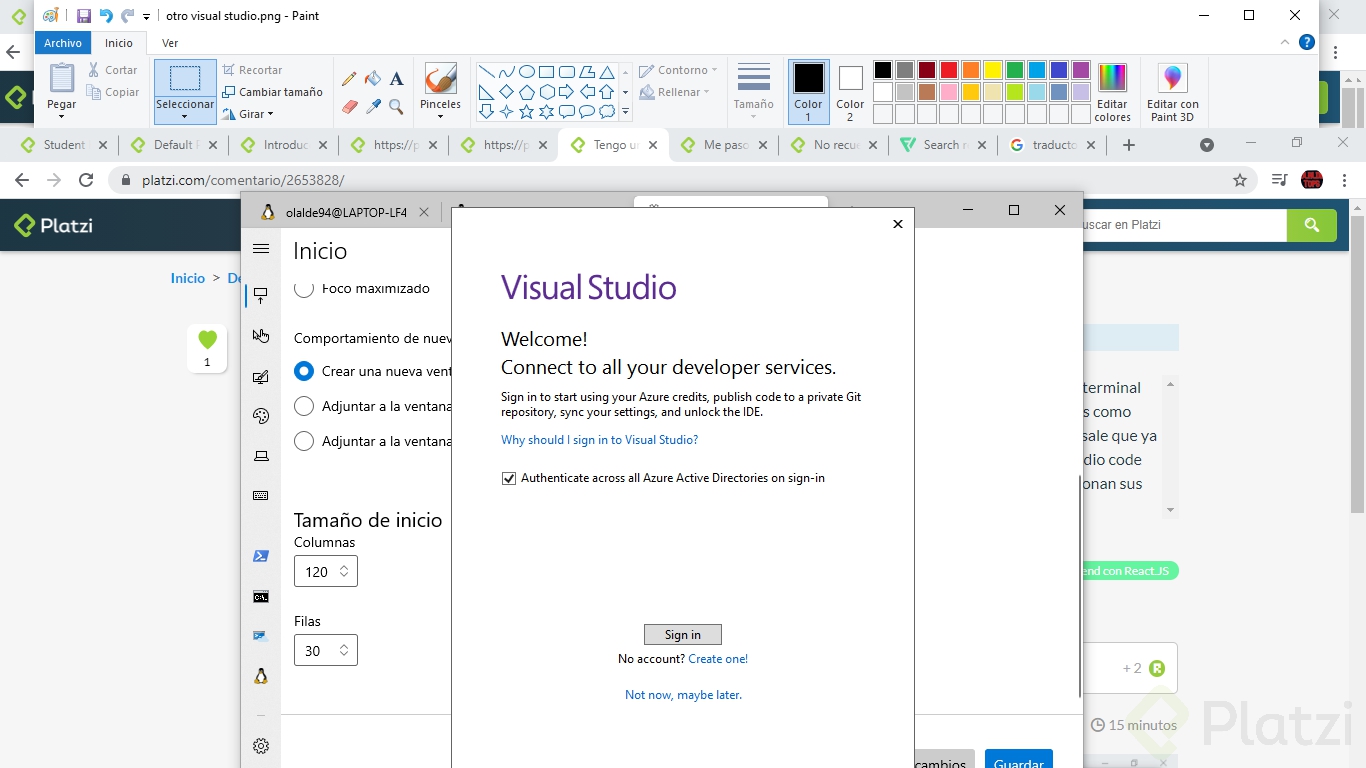Image resolution: width=1366 pixels, height=768 pixels.
Task: Click the Create one! account link
Action: [718, 659]
